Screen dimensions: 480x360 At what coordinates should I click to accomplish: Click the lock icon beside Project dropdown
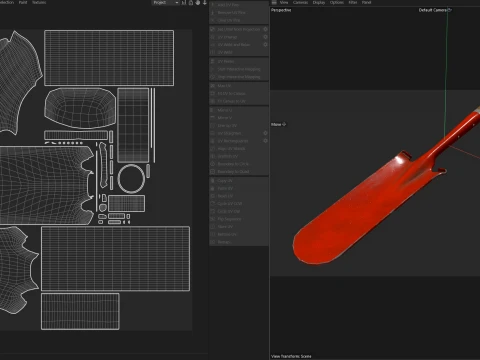tap(191, 3)
